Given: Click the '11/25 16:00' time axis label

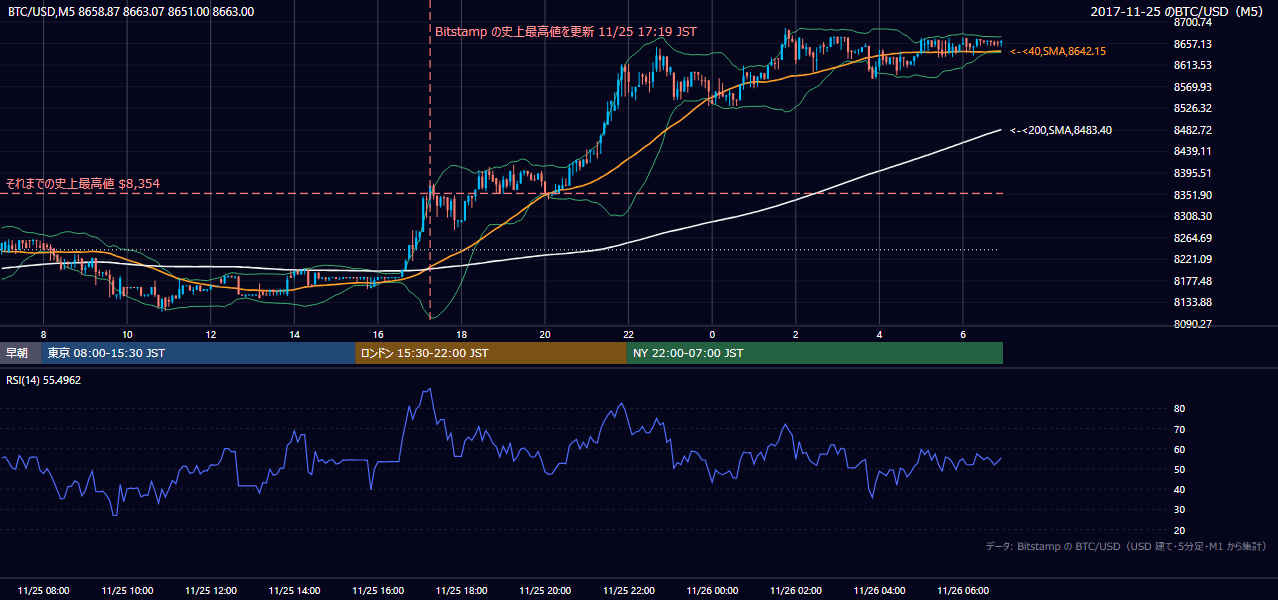Looking at the screenshot, I should point(378,591).
